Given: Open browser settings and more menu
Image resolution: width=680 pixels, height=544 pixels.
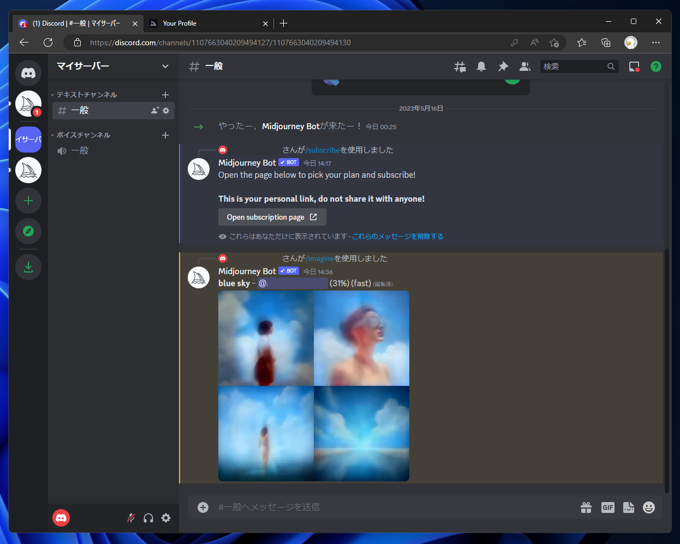Looking at the screenshot, I should click(656, 43).
